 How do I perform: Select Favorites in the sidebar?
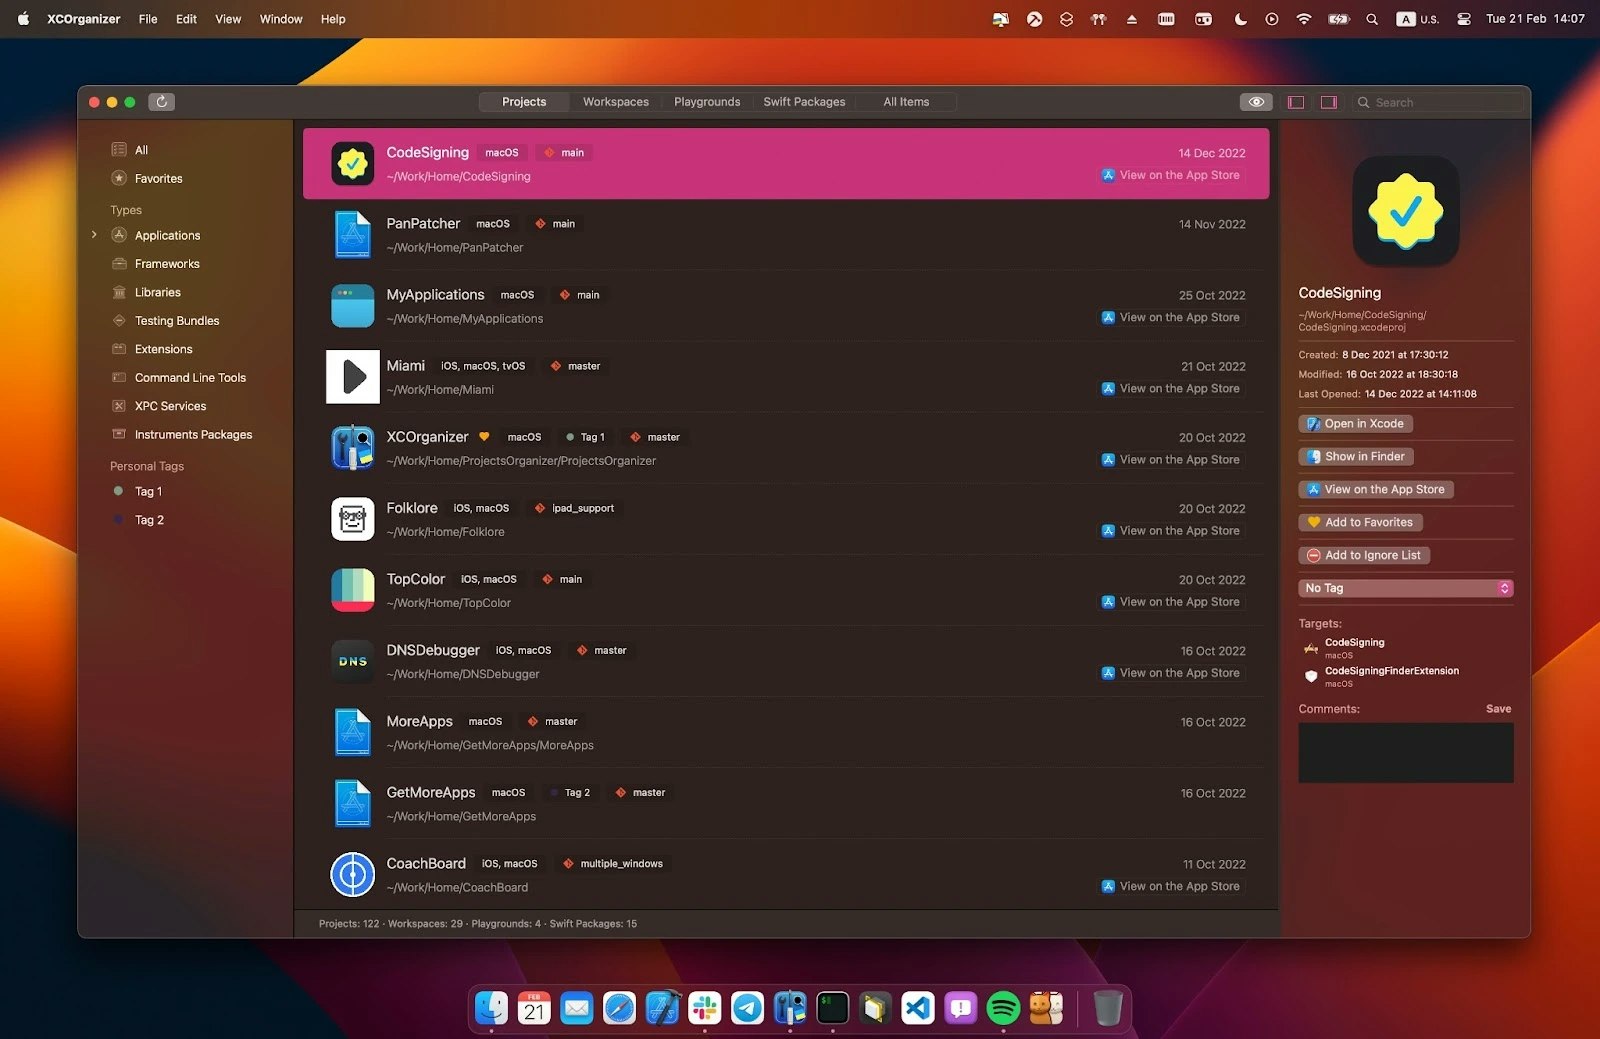(158, 179)
